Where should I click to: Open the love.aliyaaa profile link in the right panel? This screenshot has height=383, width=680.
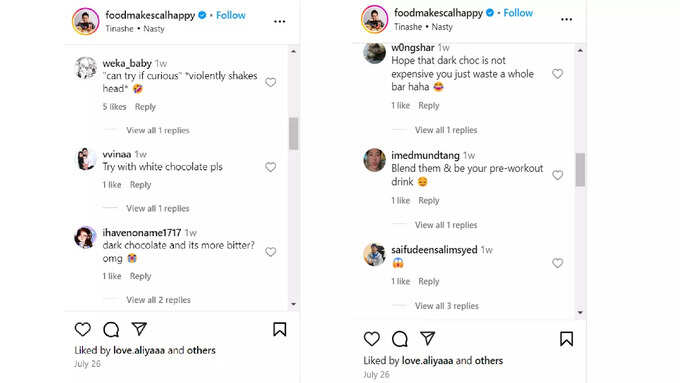428,360
